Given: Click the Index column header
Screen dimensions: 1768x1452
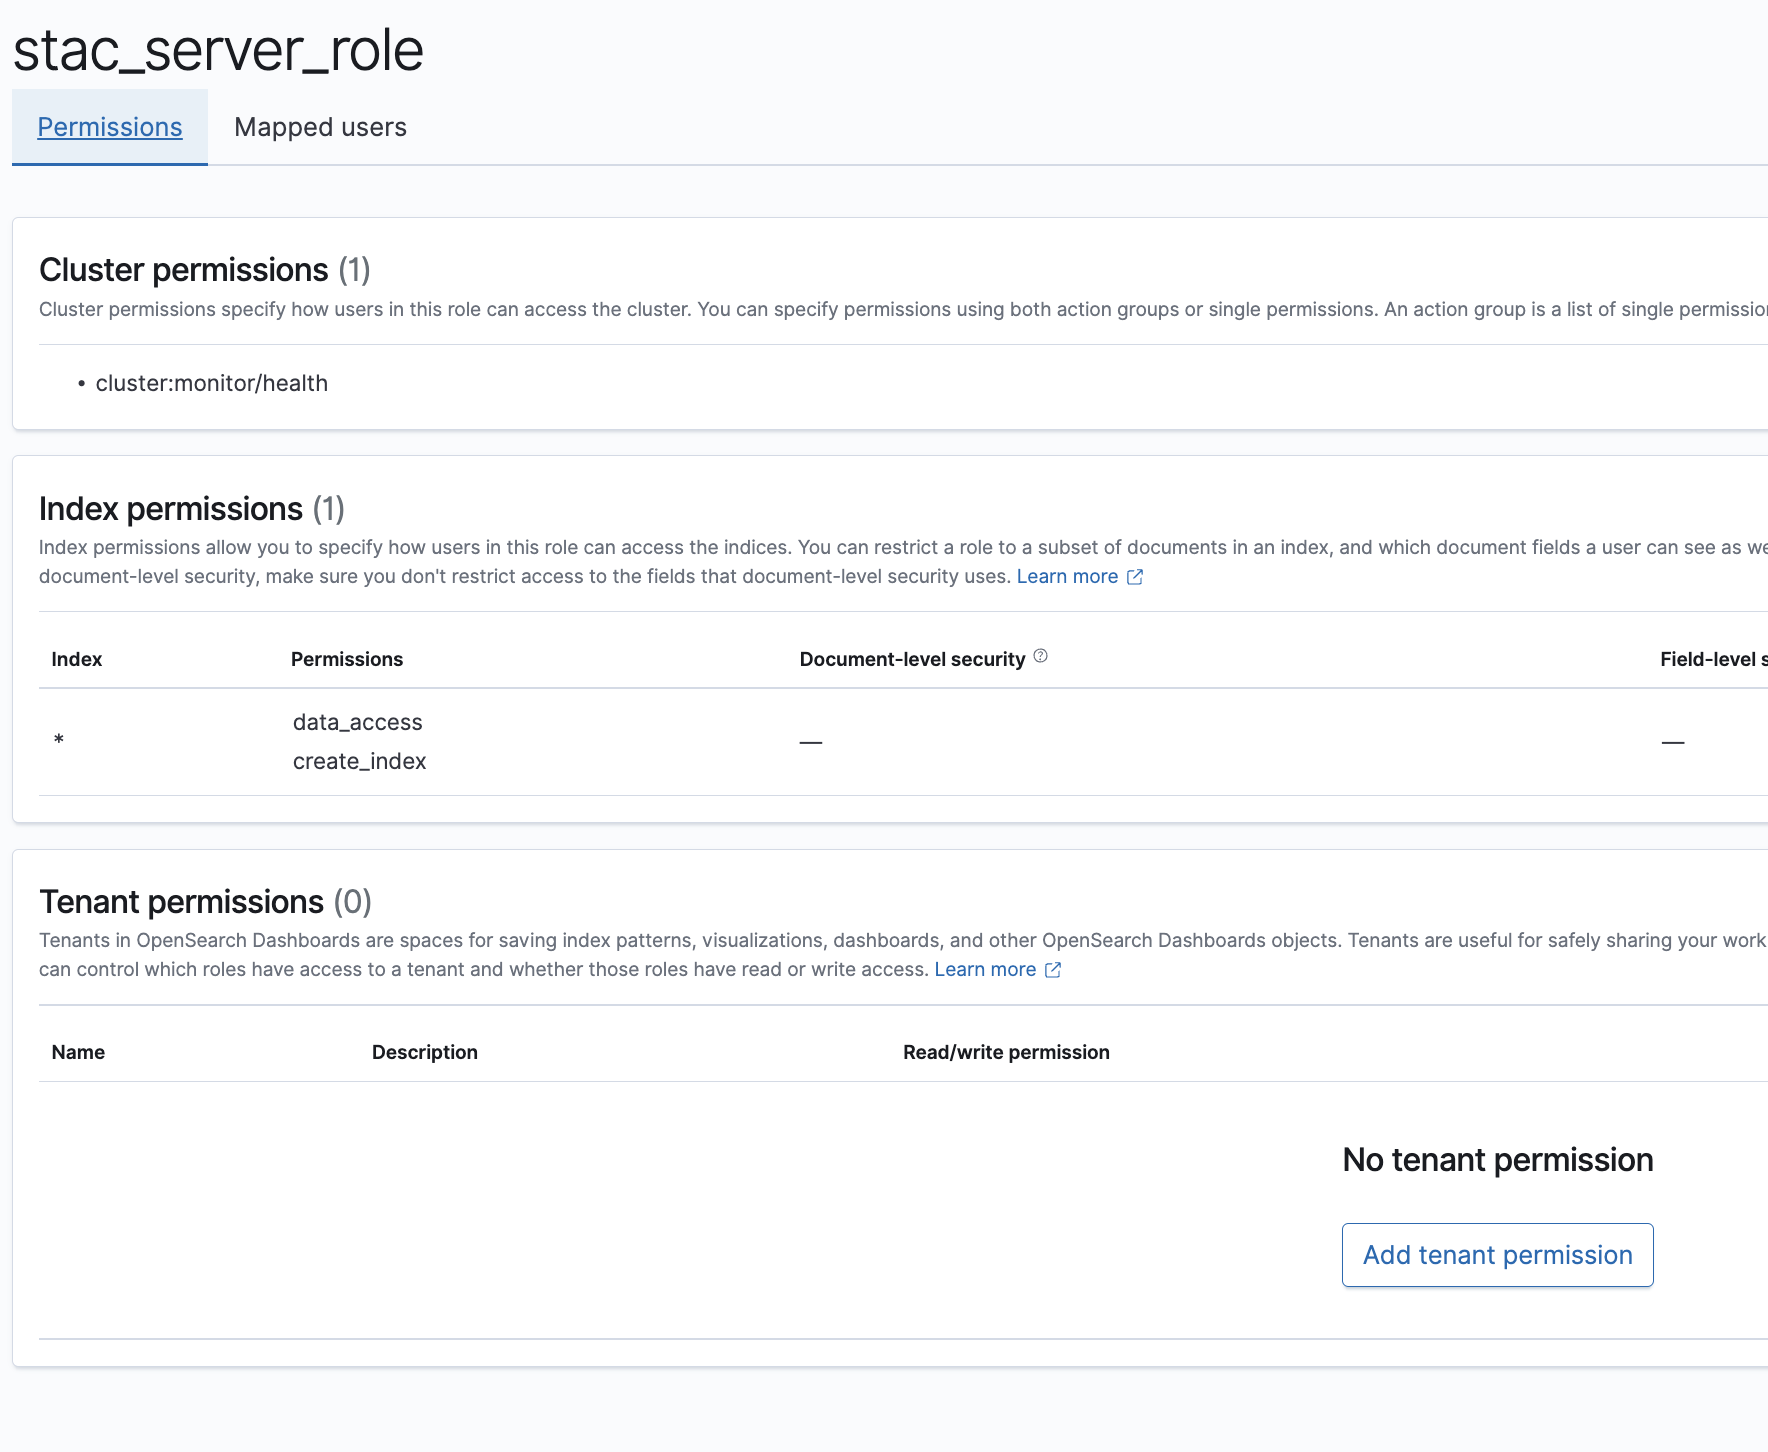Looking at the screenshot, I should click(x=77, y=659).
